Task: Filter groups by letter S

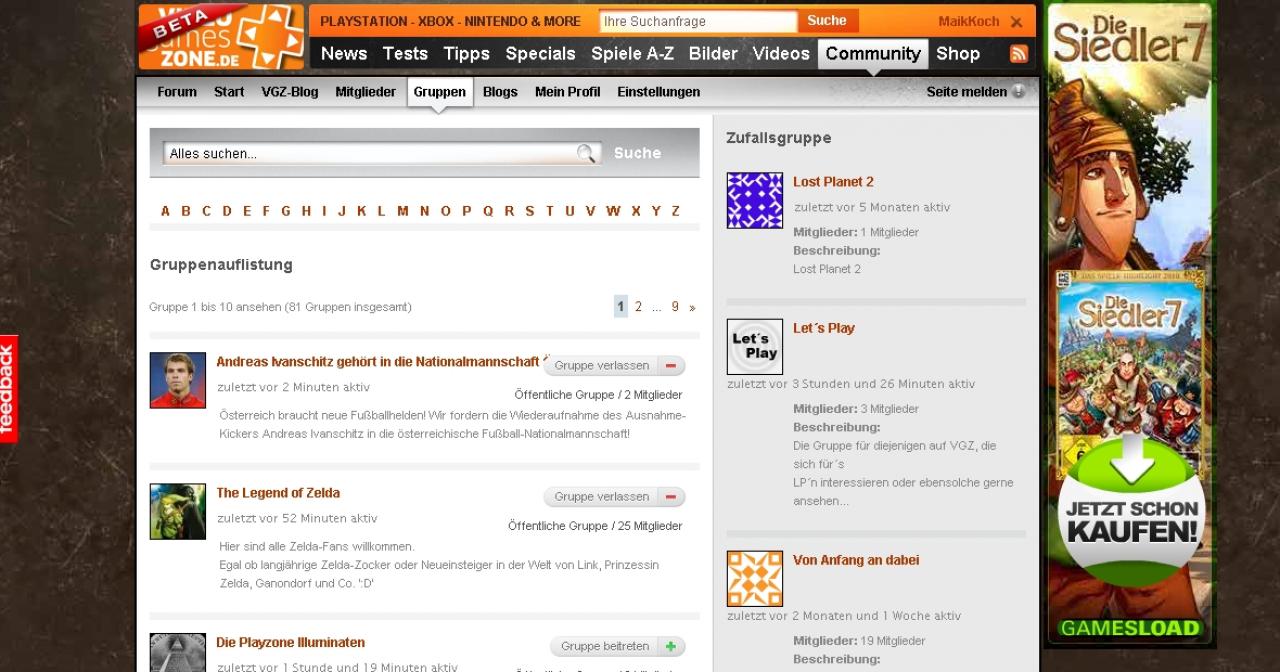Action: (529, 211)
